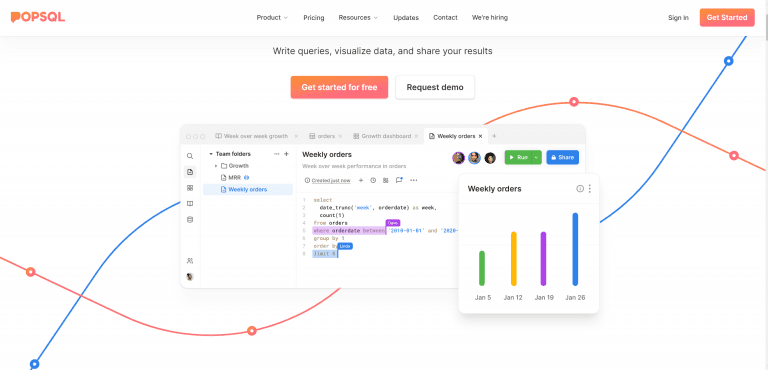Click the PopSQL logo
This screenshot has height=370, width=768.
click(x=38, y=17)
